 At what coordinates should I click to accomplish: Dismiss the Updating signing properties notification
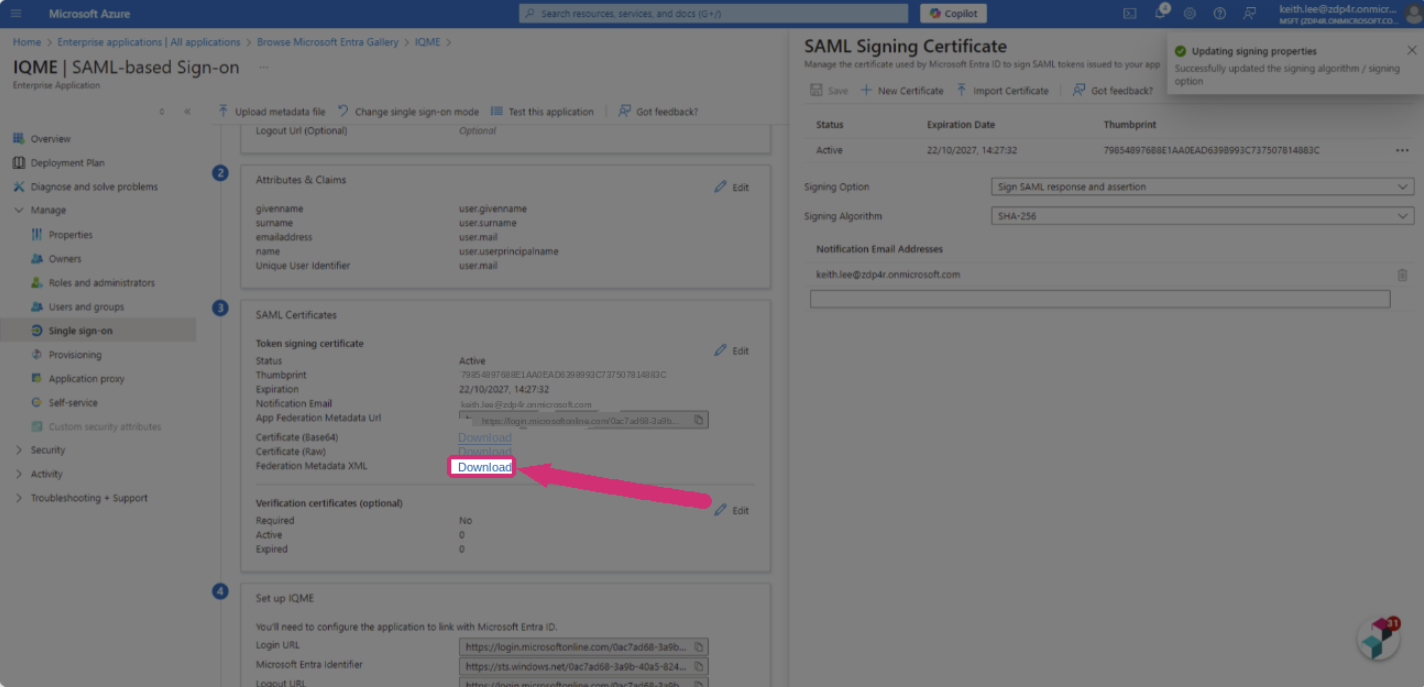point(1412,50)
